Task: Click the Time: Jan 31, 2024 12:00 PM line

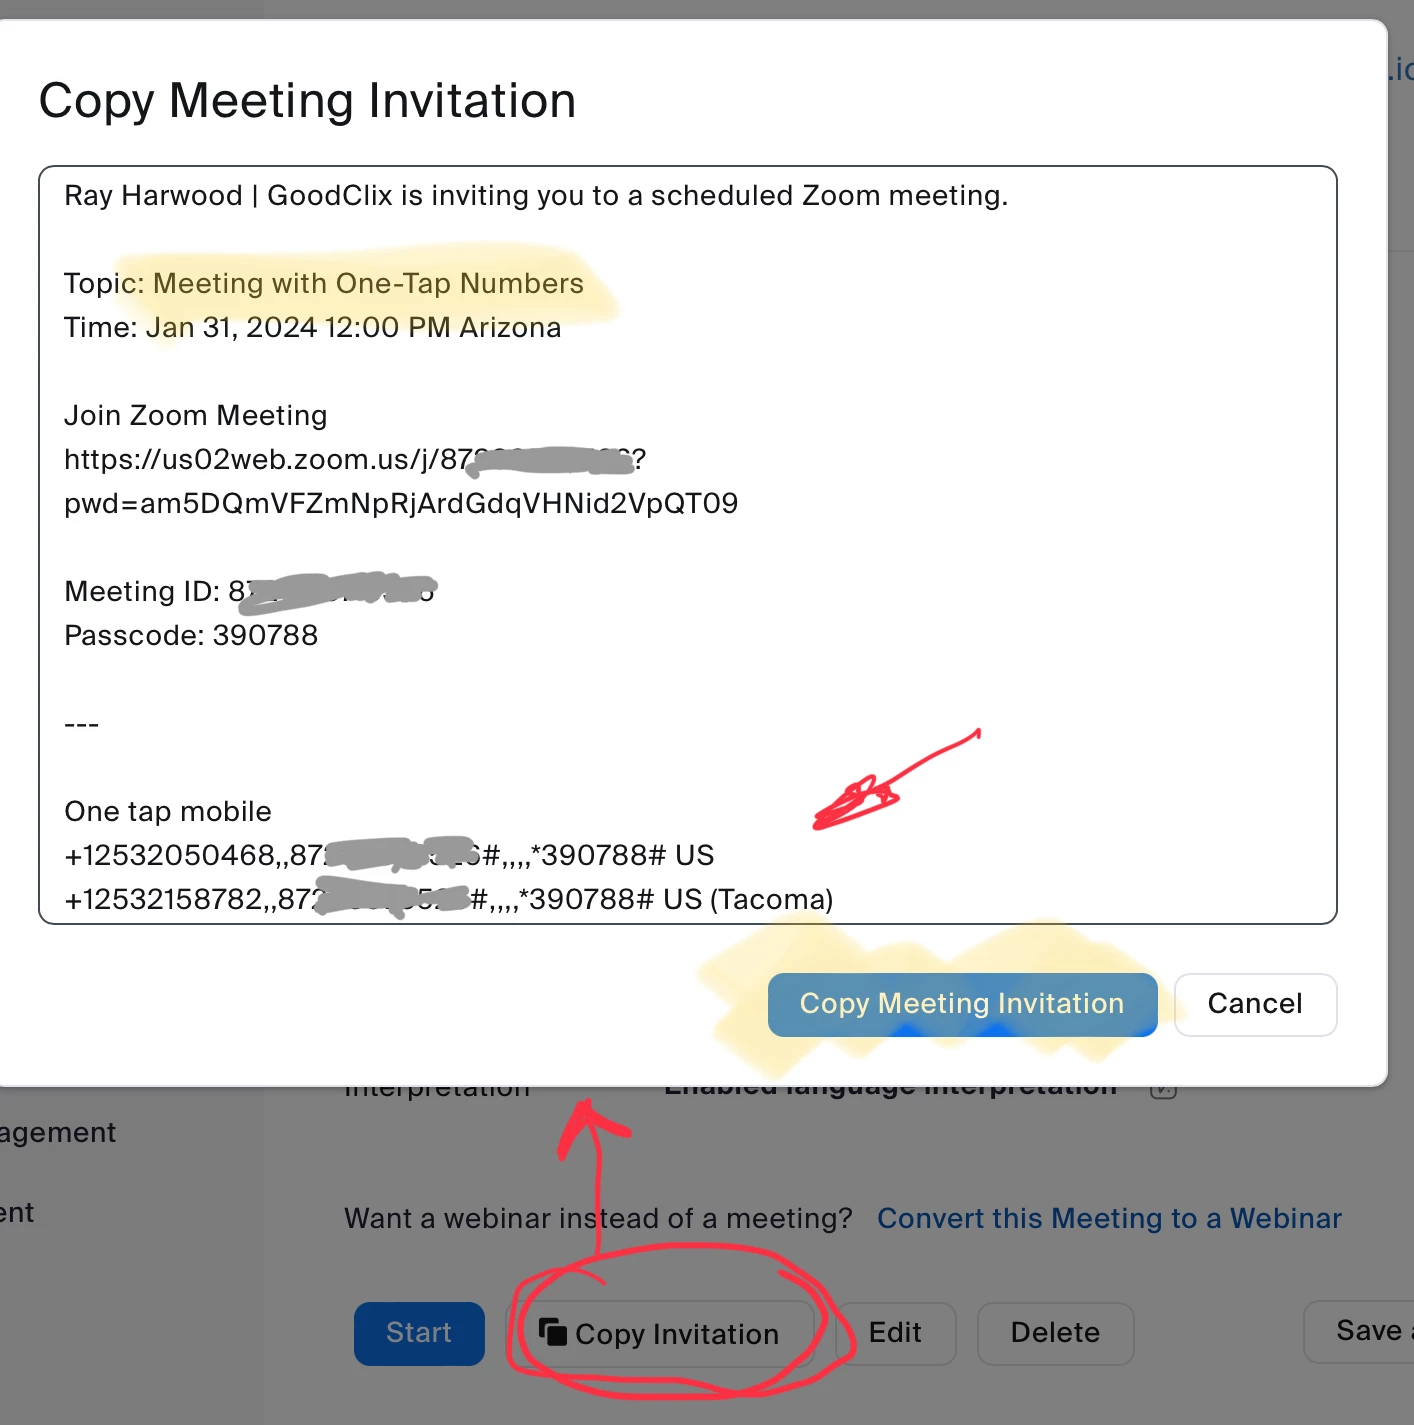Action: click(313, 328)
